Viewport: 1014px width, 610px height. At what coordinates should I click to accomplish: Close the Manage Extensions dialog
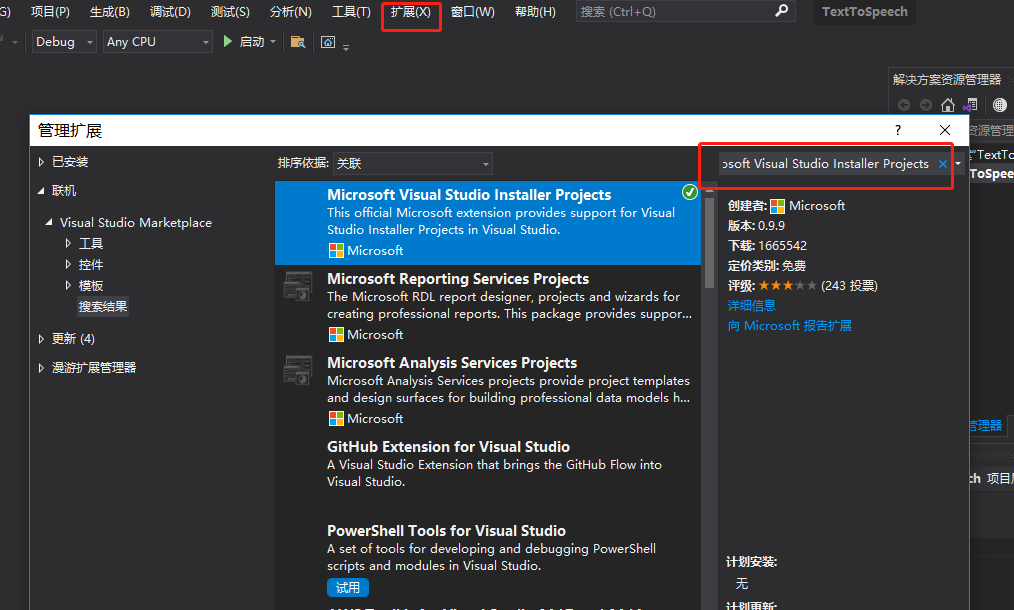[x=945, y=130]
